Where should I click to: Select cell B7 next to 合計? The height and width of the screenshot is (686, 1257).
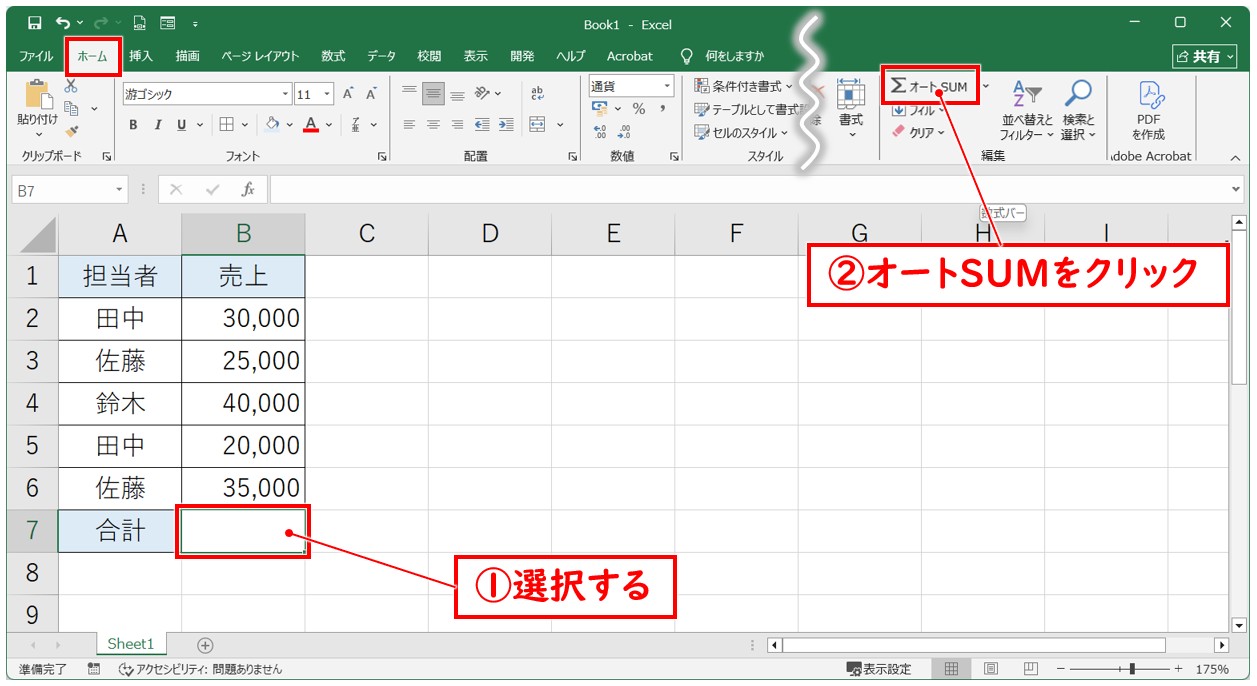[x=243, y=531]
